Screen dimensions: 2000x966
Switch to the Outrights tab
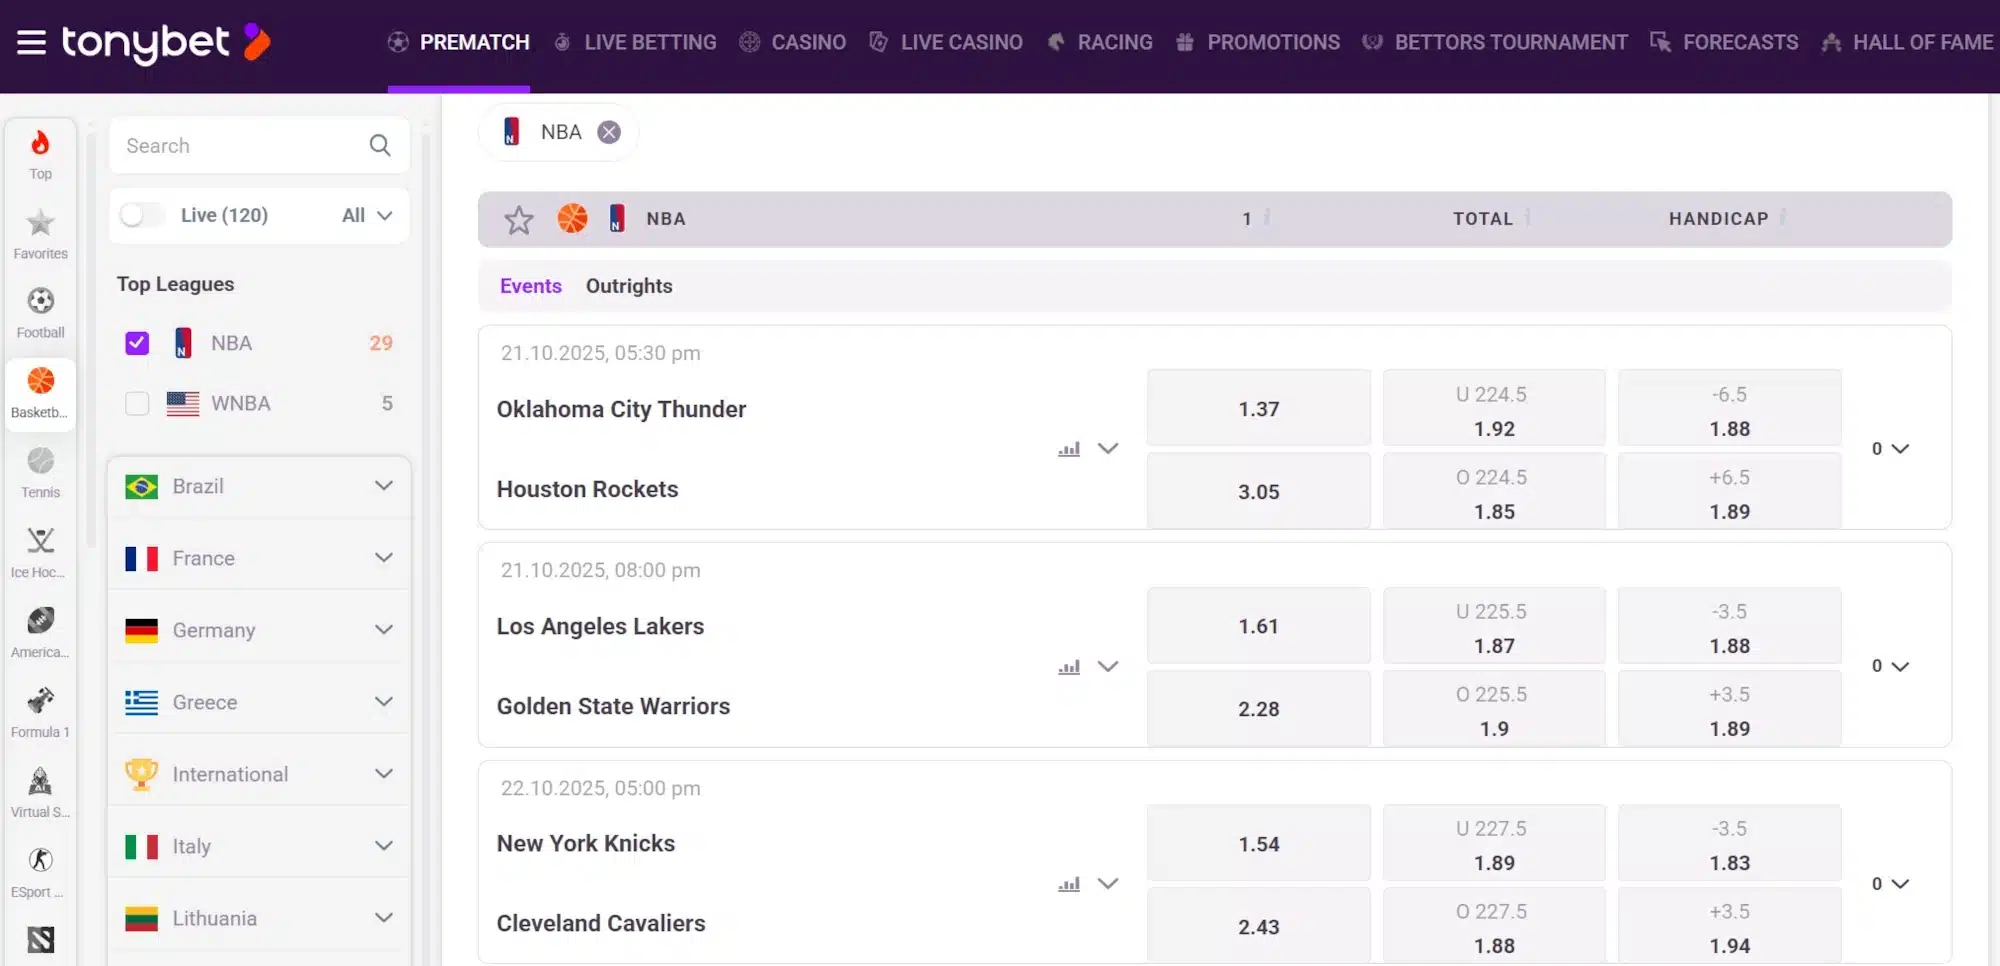click(x=629, y=286)
